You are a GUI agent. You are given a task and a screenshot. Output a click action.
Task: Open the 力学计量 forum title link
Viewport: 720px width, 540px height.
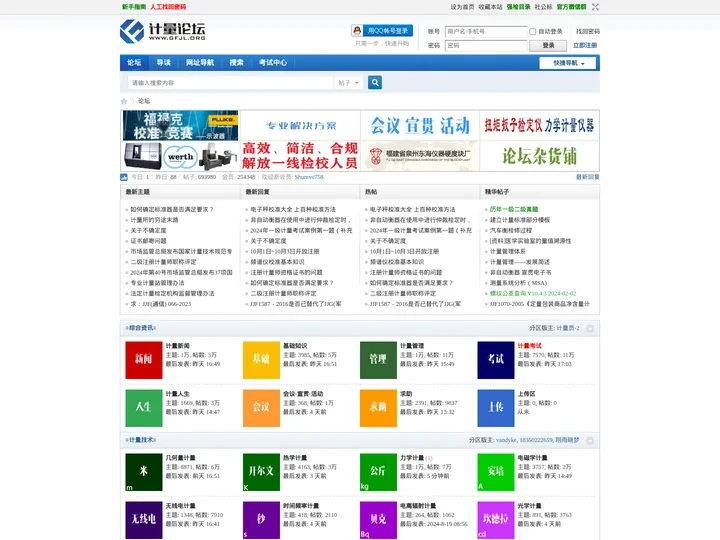(412, 458)
